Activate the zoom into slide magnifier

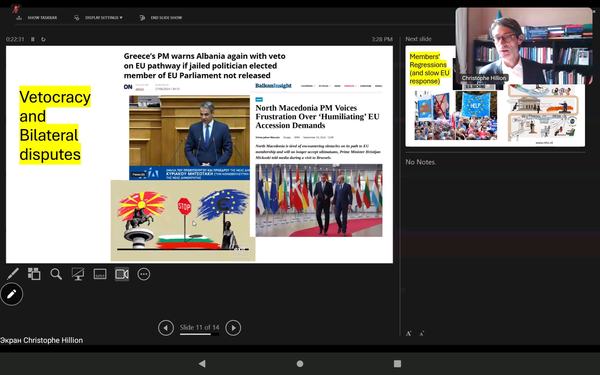[x=56, y=274]
